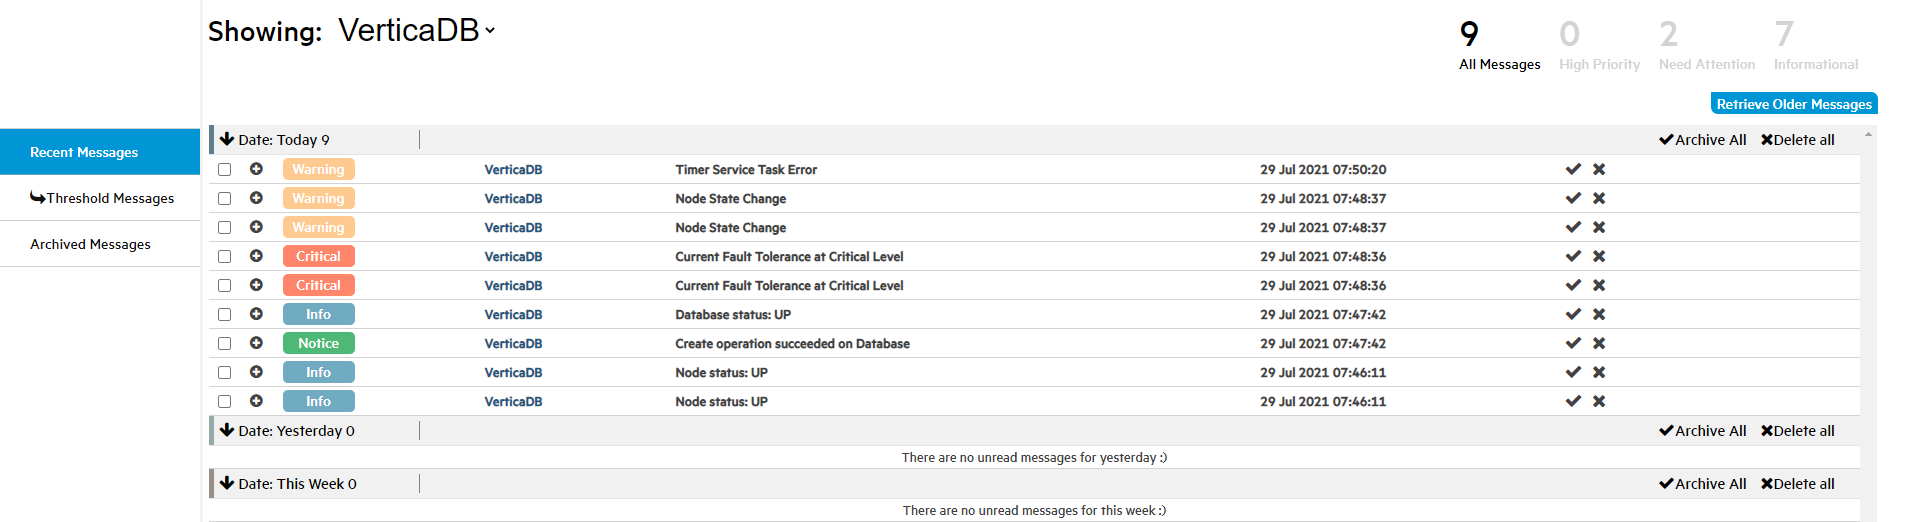Archive the Create operation succeeded message
1912x522 pixels.
pos(1573,343)
